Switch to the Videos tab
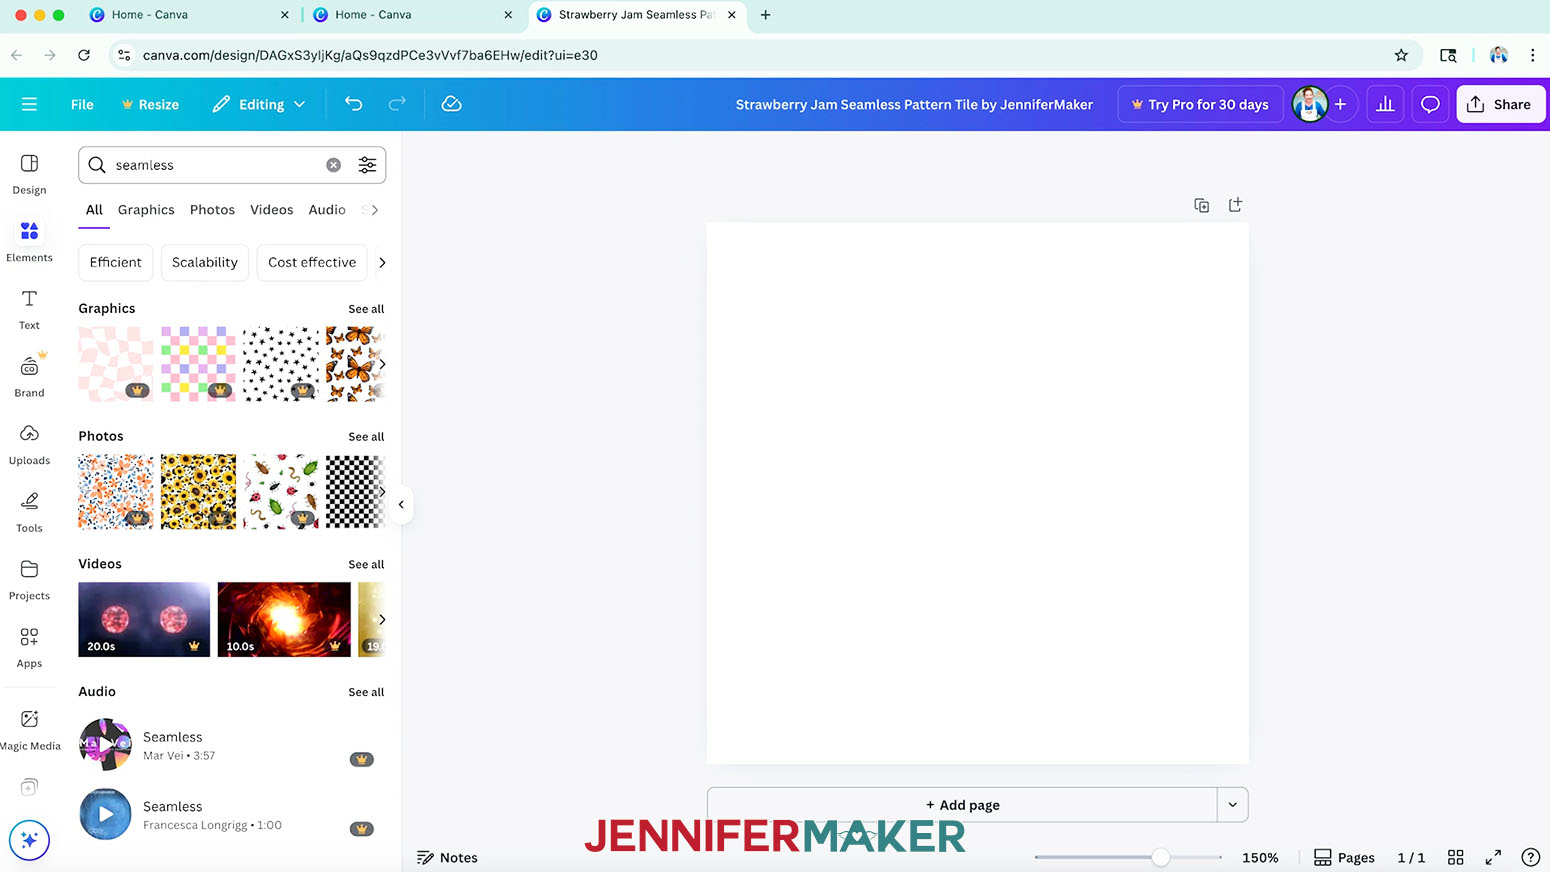 272,210
